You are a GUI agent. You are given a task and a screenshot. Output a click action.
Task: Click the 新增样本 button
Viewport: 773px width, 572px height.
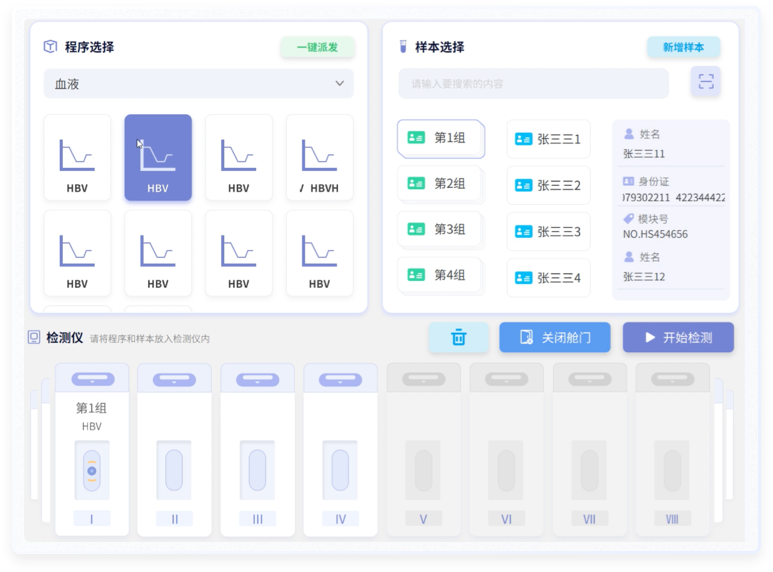click(683, 47)
